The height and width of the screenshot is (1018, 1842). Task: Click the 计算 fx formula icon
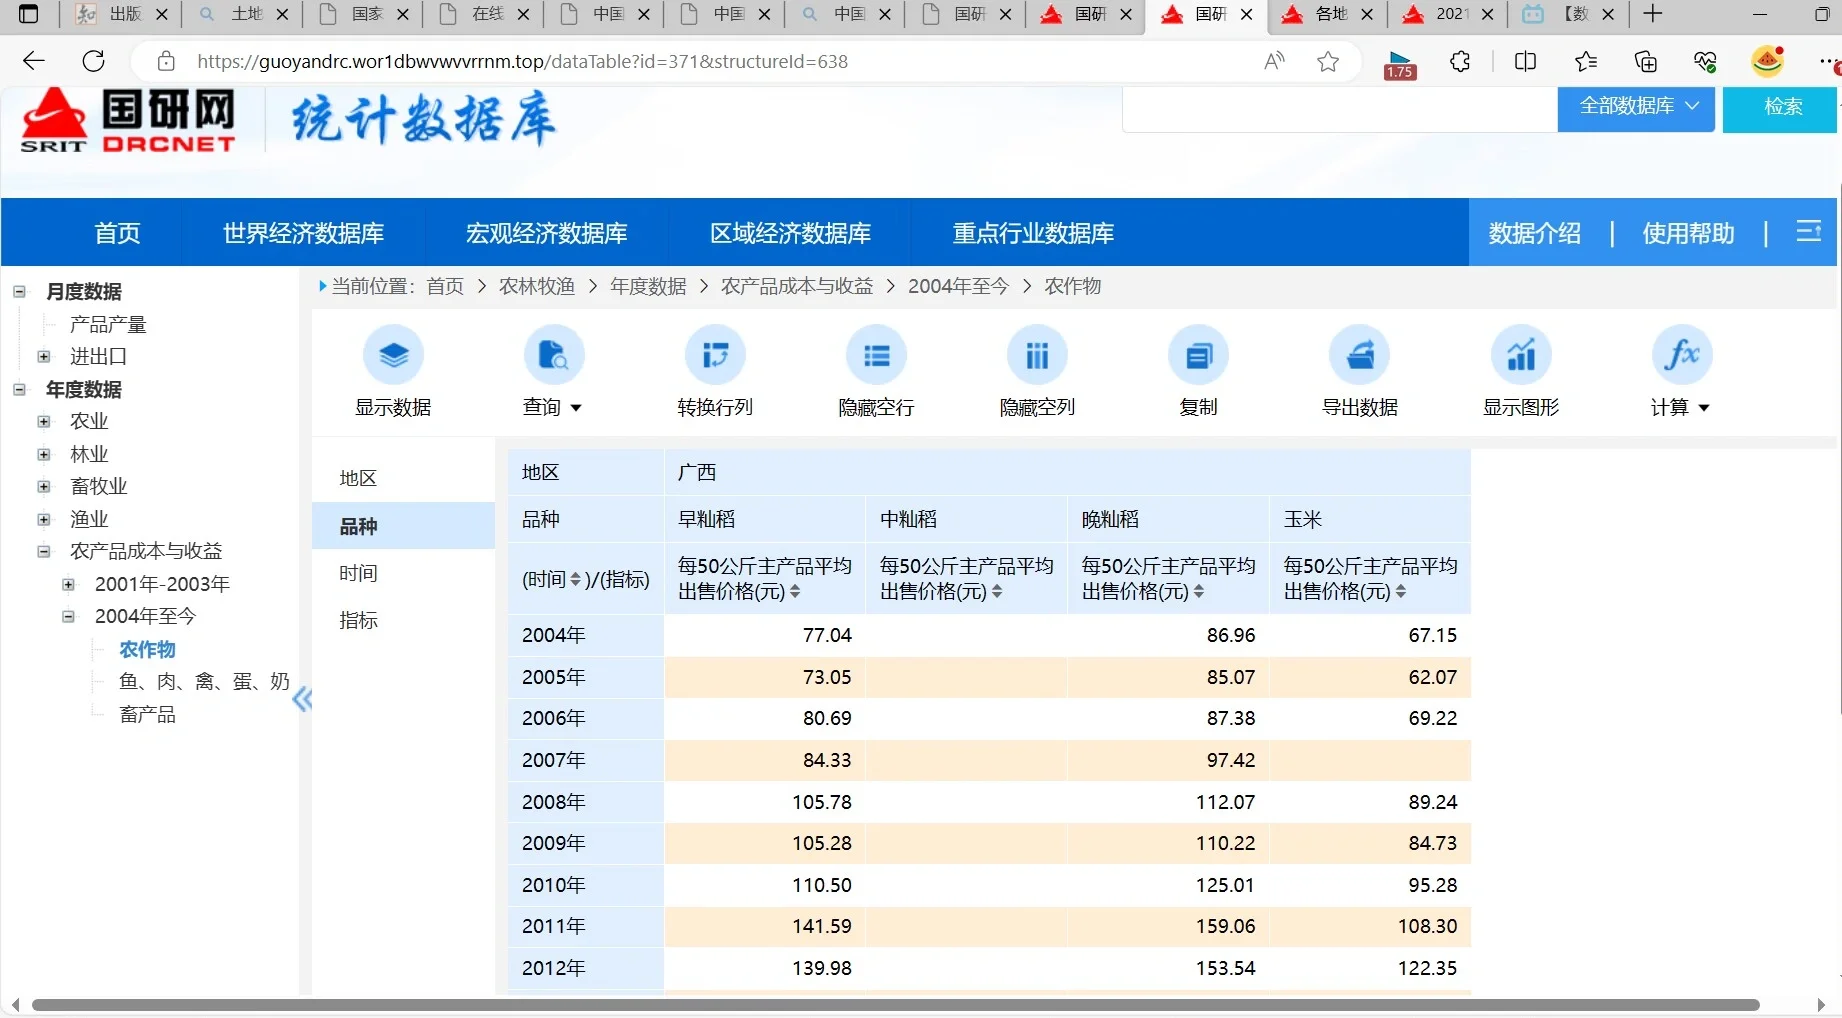click(x=1682, y=355)
